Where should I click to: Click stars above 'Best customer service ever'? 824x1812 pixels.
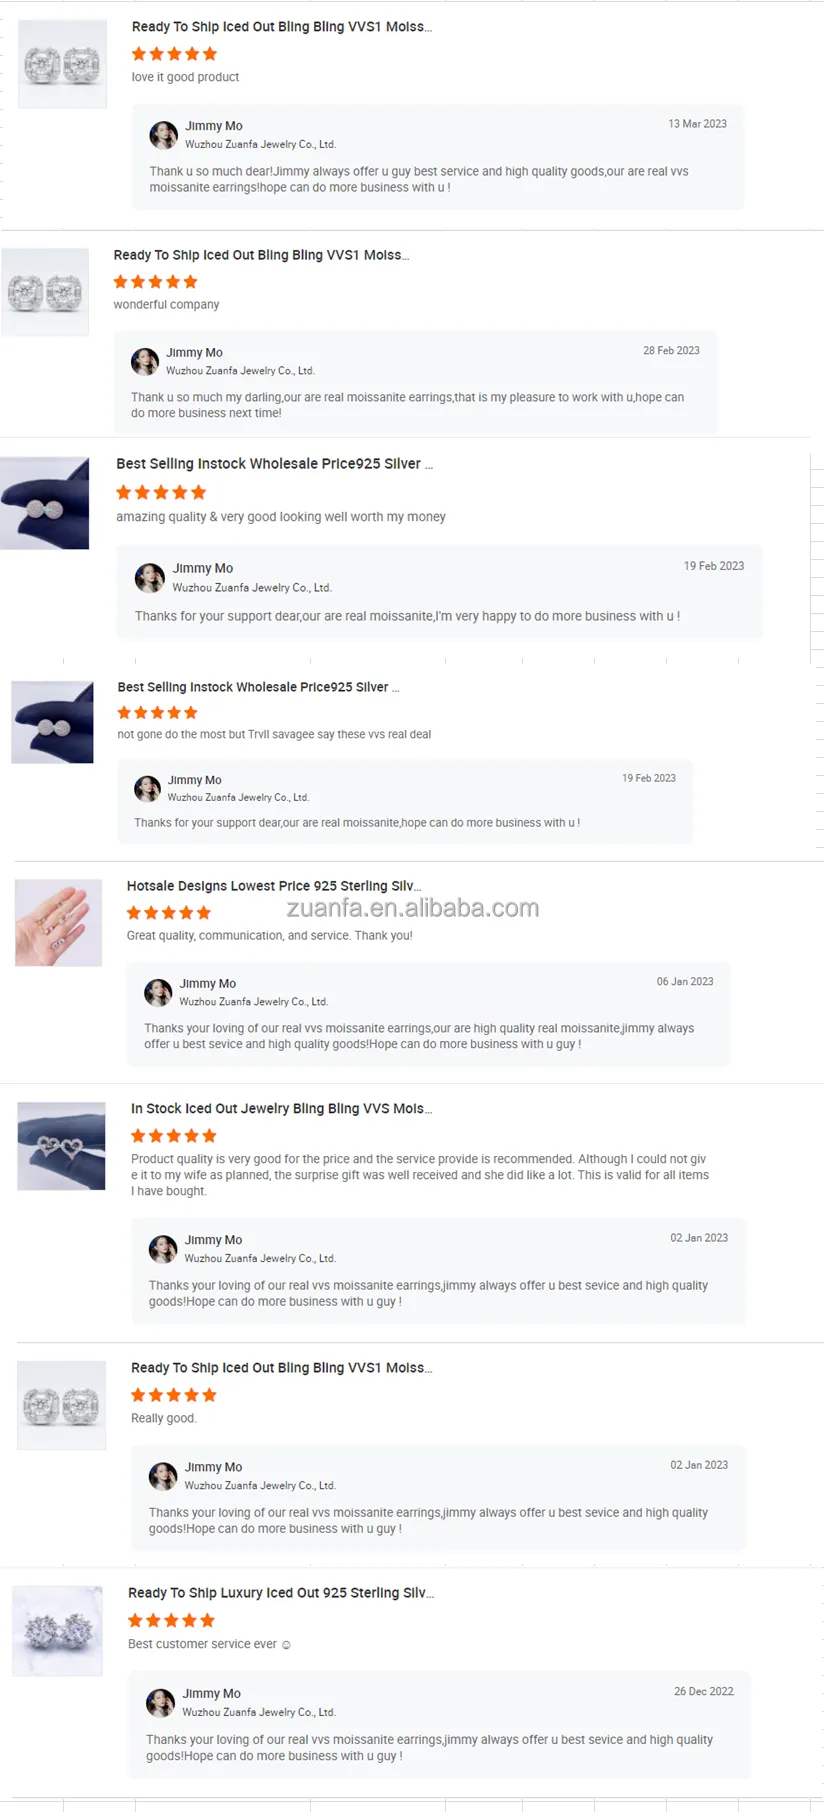pyautogui.click(x=171, y=1620)
